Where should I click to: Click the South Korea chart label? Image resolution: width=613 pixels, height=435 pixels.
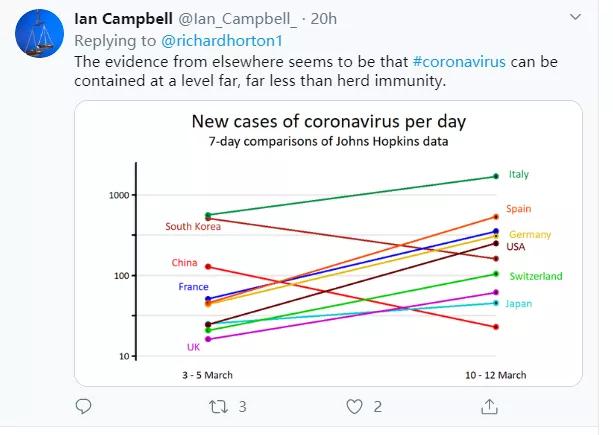[193, 227]
